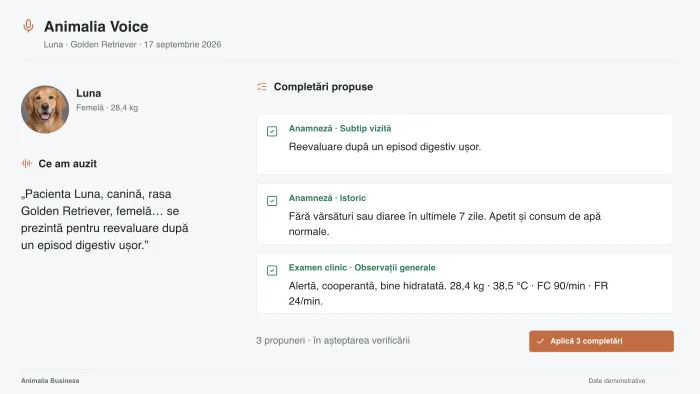Toggle the Examen clinic Observații generale checkbox

[272, 270]
